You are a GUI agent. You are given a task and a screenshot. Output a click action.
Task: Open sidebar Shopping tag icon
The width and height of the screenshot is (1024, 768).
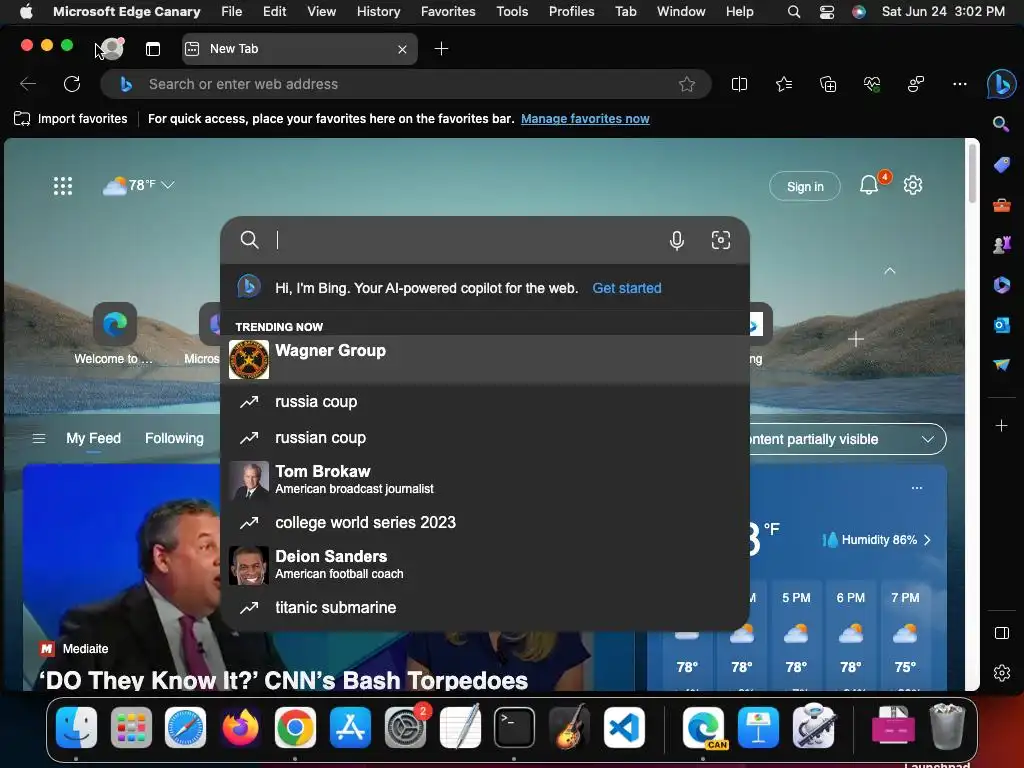pyautogui.click(x=1001, y=165)
